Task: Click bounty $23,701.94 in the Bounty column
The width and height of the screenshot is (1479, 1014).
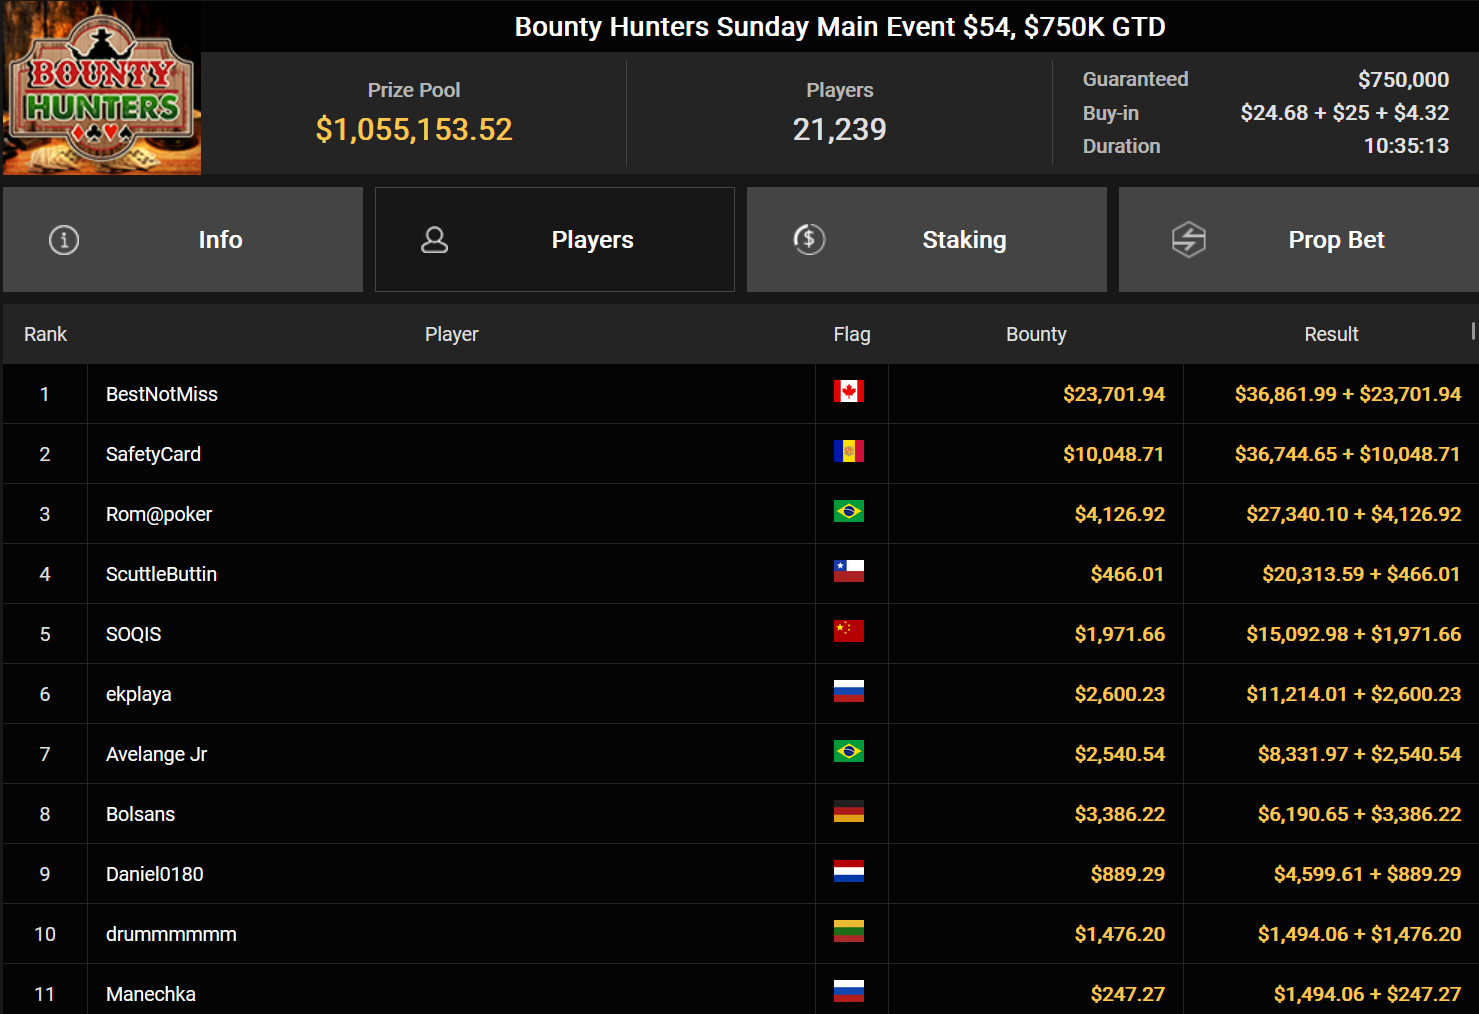Action: point(1114,394)
